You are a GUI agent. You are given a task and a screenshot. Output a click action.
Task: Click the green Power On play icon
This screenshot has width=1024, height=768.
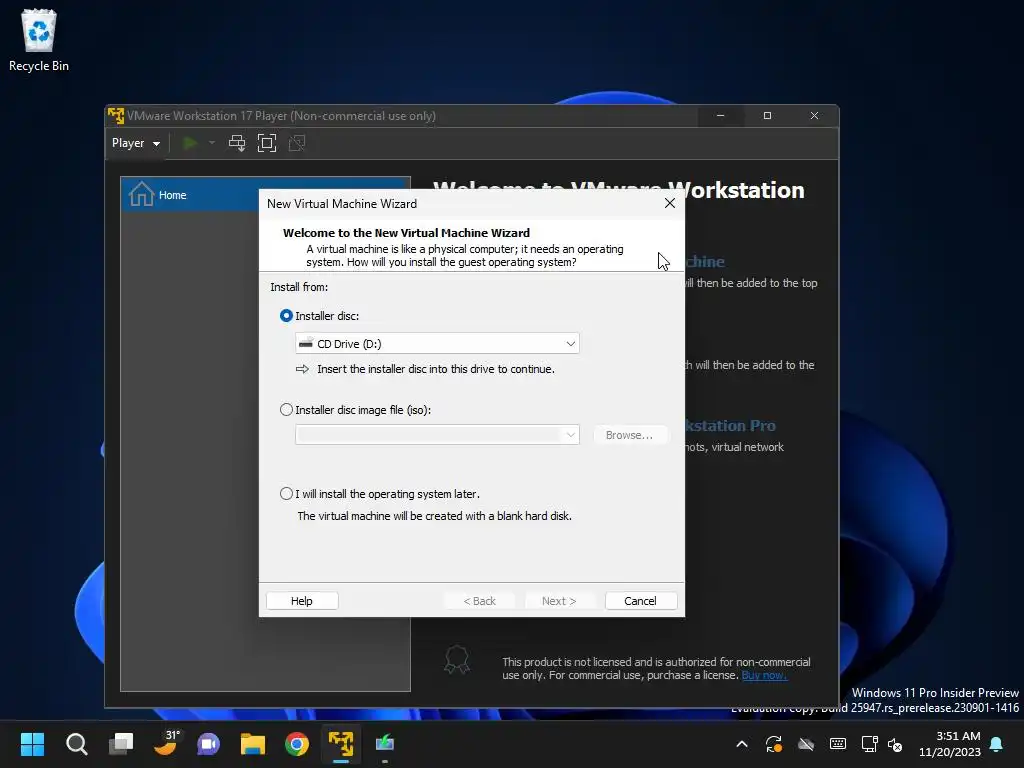190,143
